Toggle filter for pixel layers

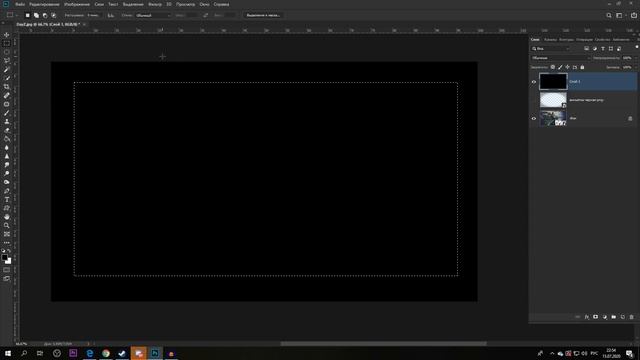click(587, 49)
